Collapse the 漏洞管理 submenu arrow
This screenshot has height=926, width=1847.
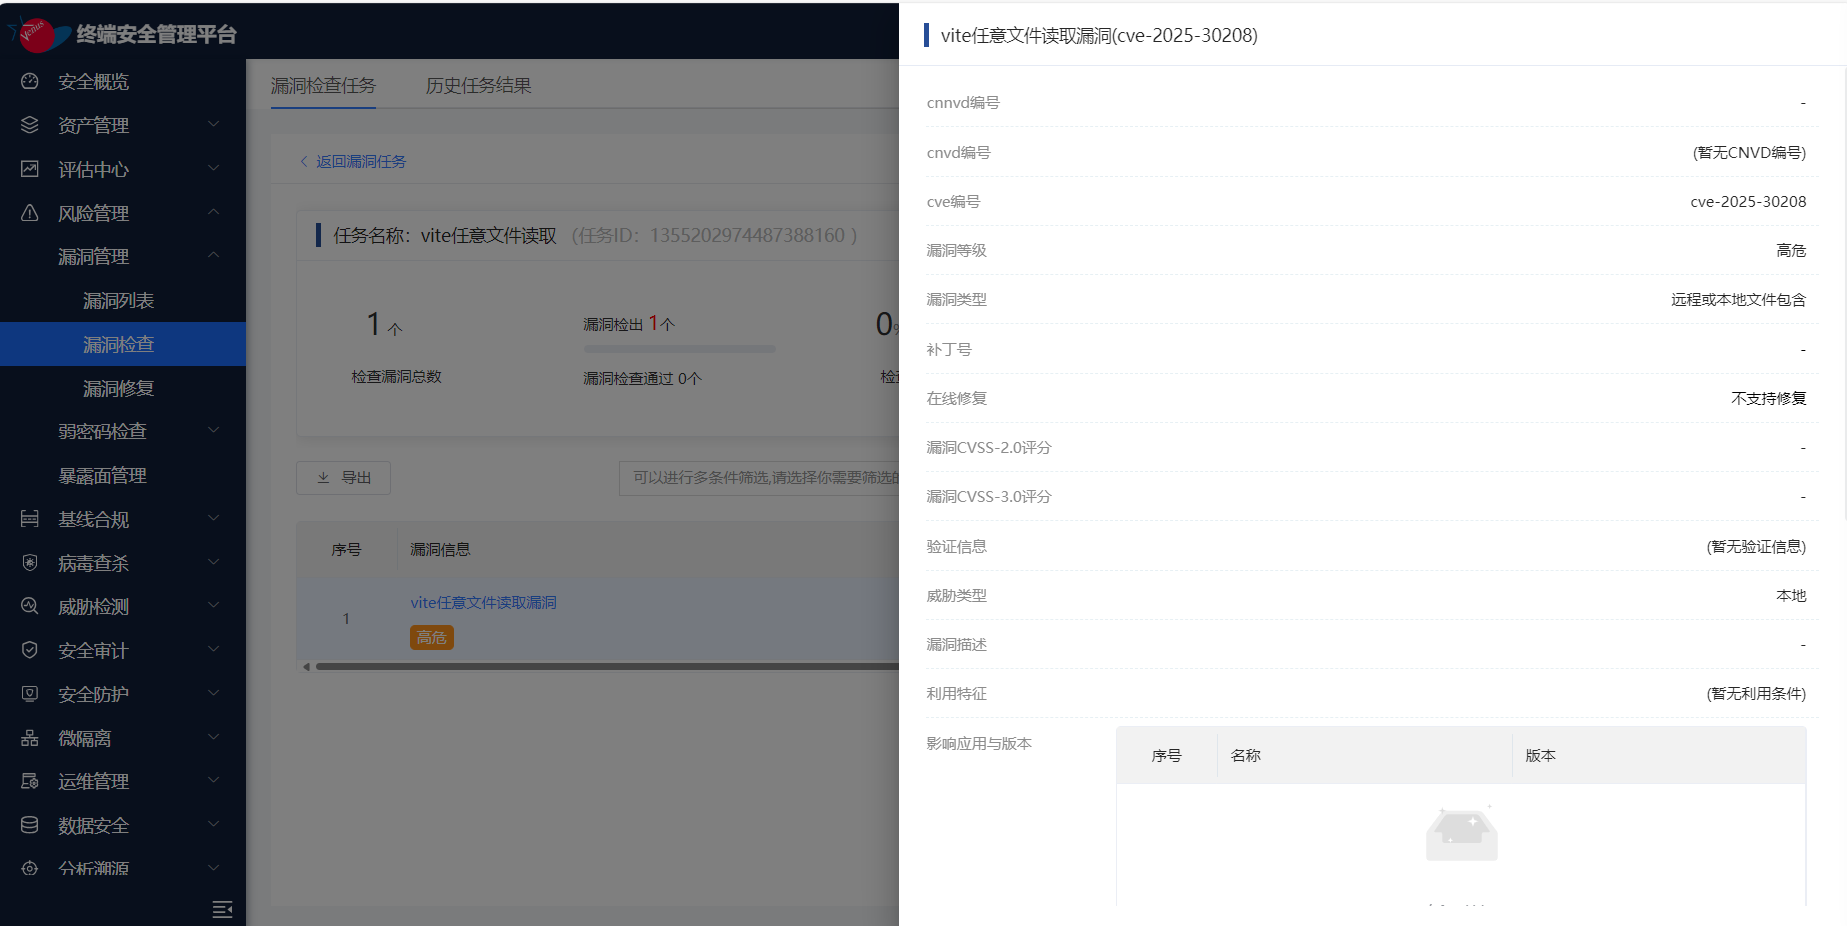pyautogui.click(x=213, y=256)
